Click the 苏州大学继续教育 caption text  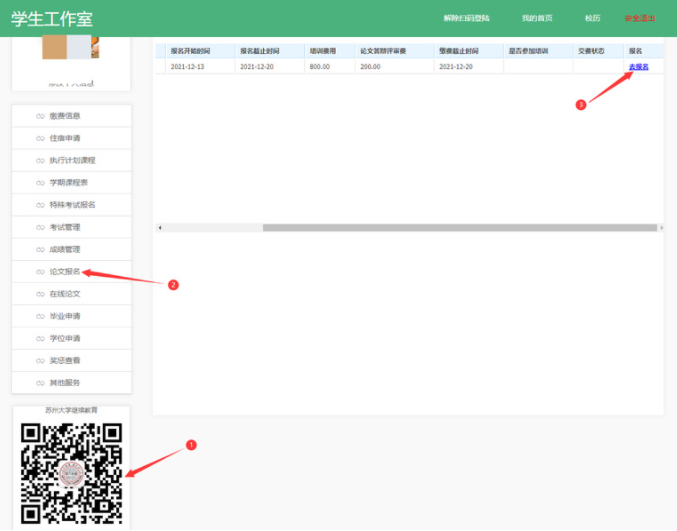point(72,410)
